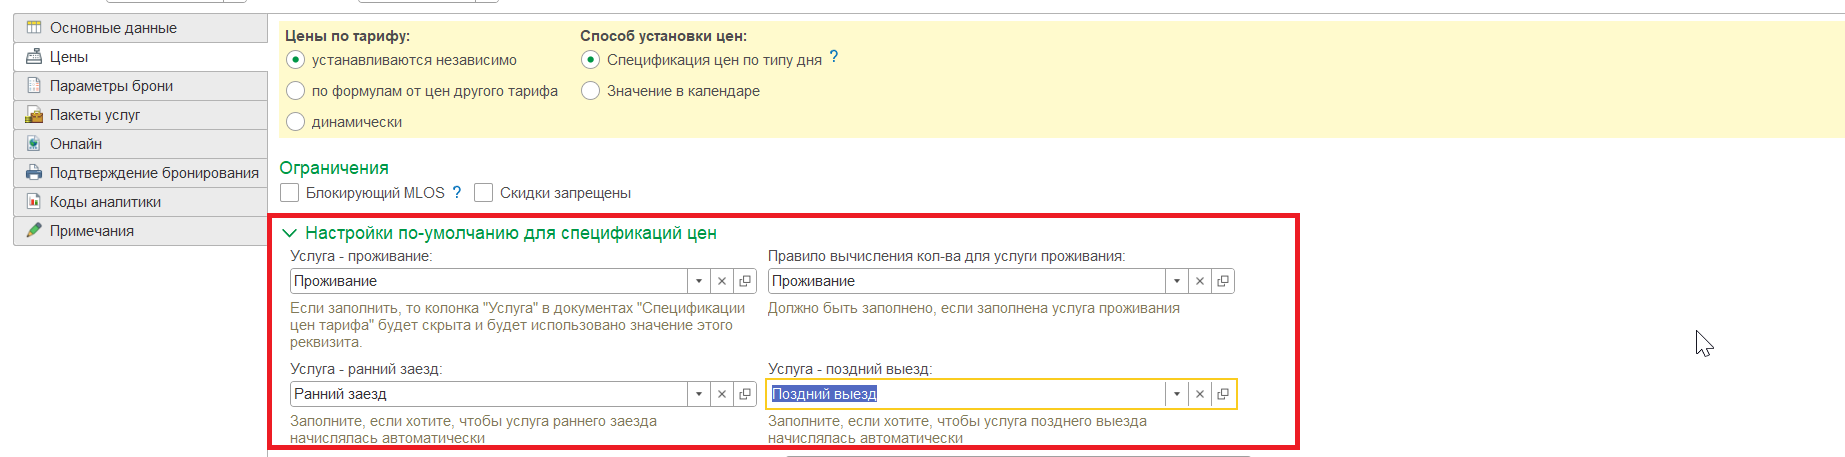The image size is (1845, 457).
Task: Open the Ранний заезд item form
Action: (745, 394)
